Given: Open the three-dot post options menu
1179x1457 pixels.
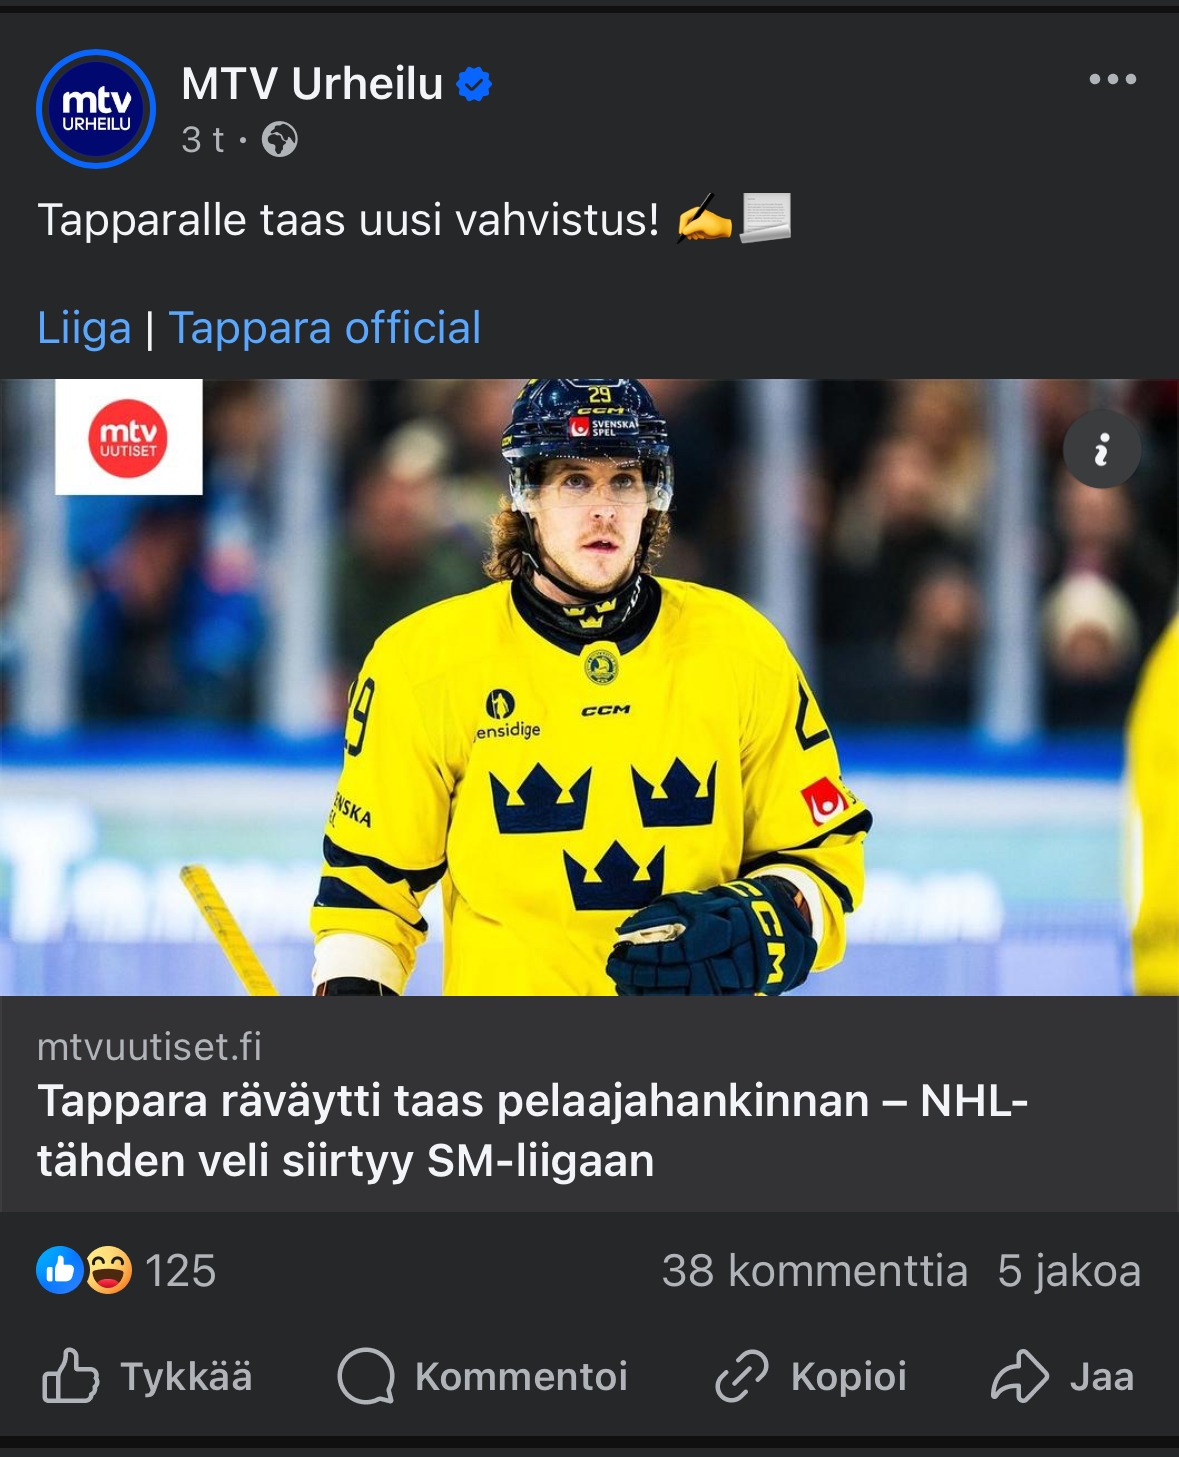Looking at the screenshot, I should tap(1112, 80).
